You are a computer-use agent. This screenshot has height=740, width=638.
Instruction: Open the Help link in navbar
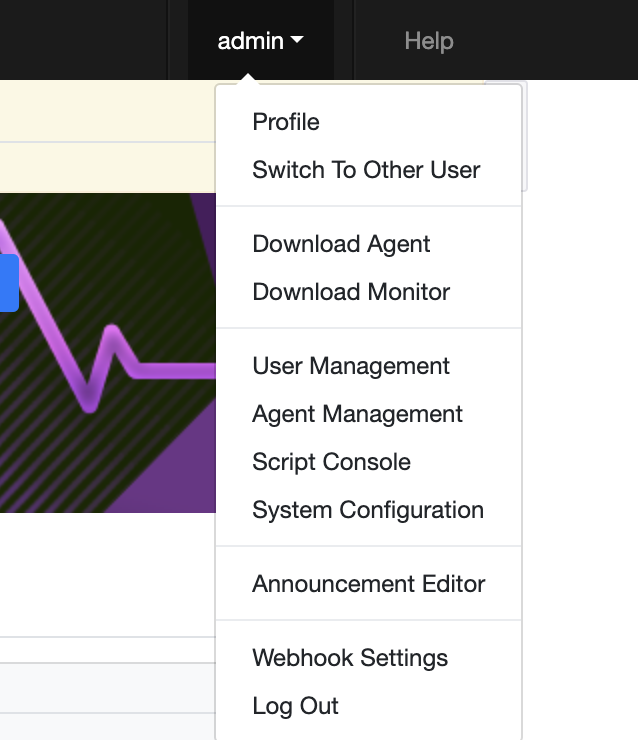[x=429, y=41]
